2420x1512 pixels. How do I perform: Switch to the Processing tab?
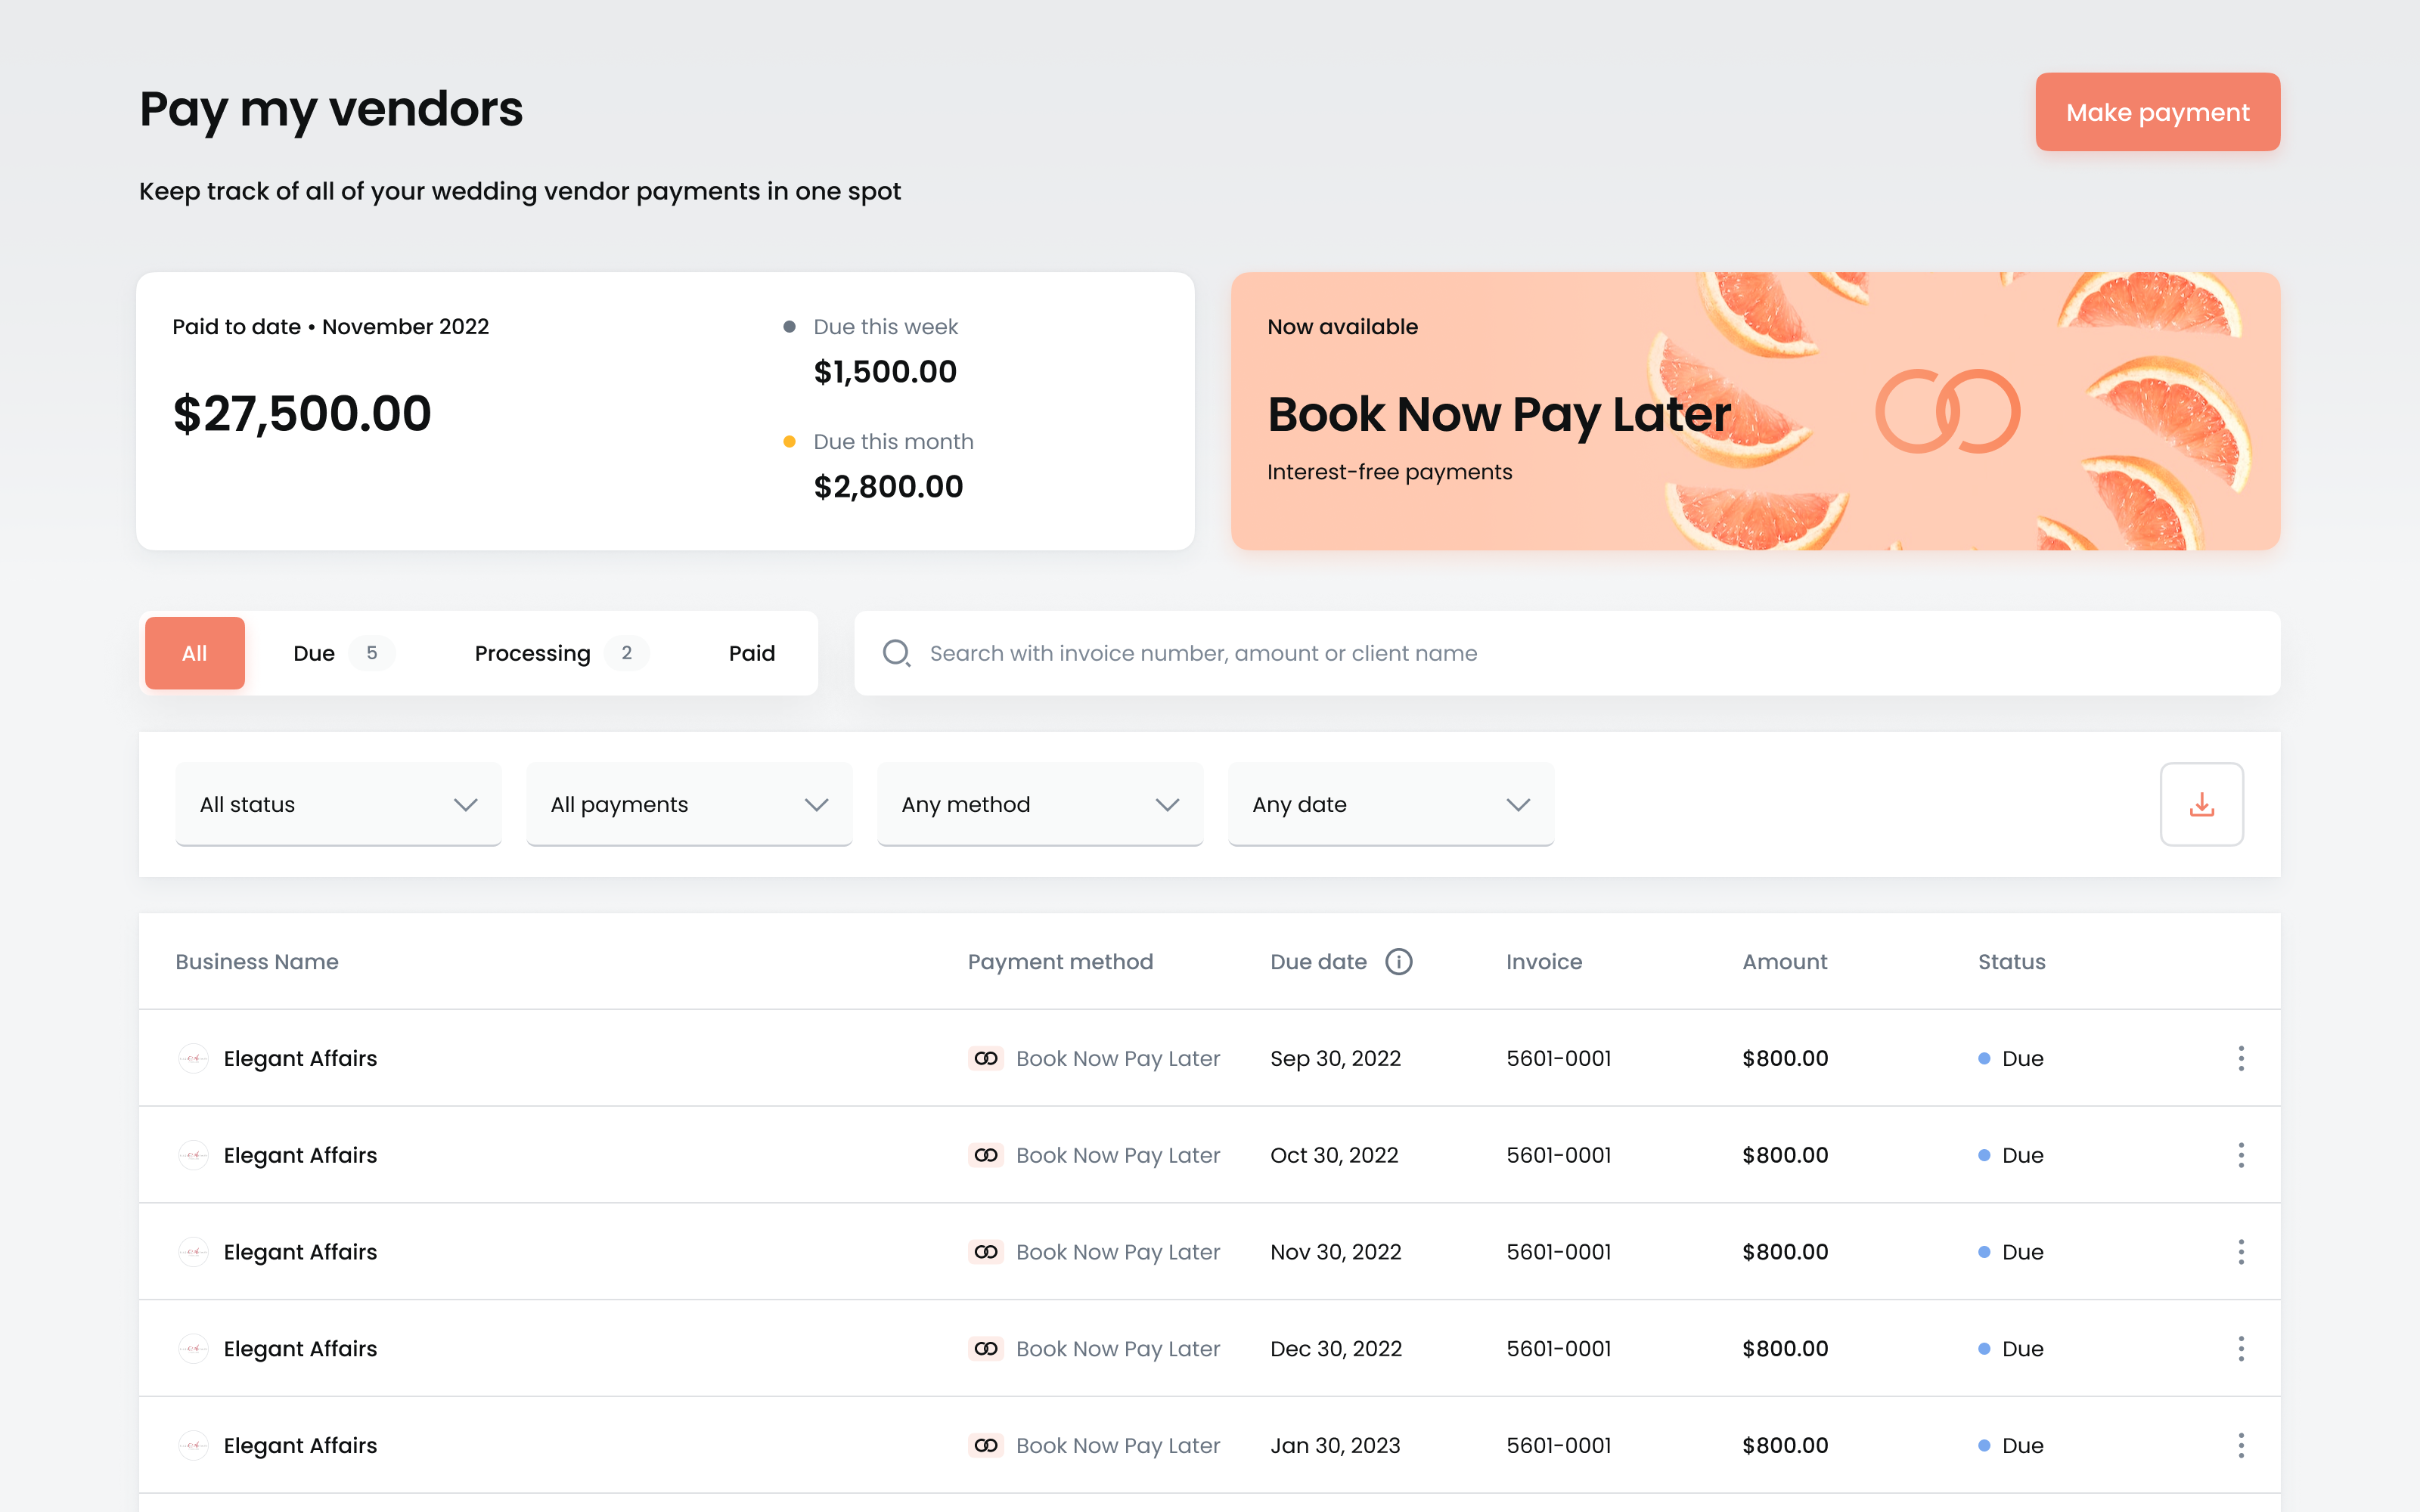click(x=561, y=653)
